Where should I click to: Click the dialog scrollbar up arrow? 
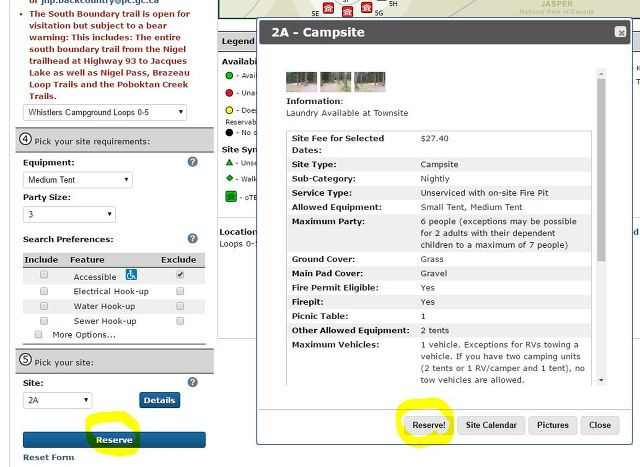(601, 74)
